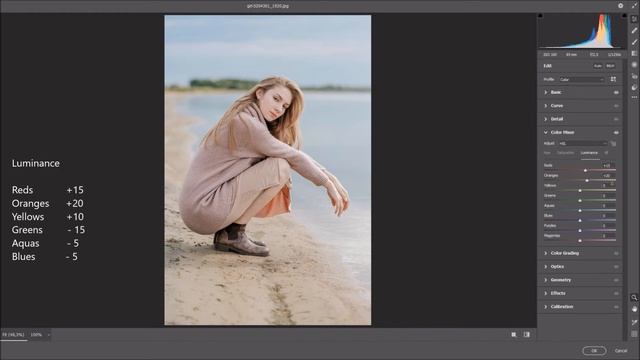
Task: Expand the Basic panel
Action: 546,92
